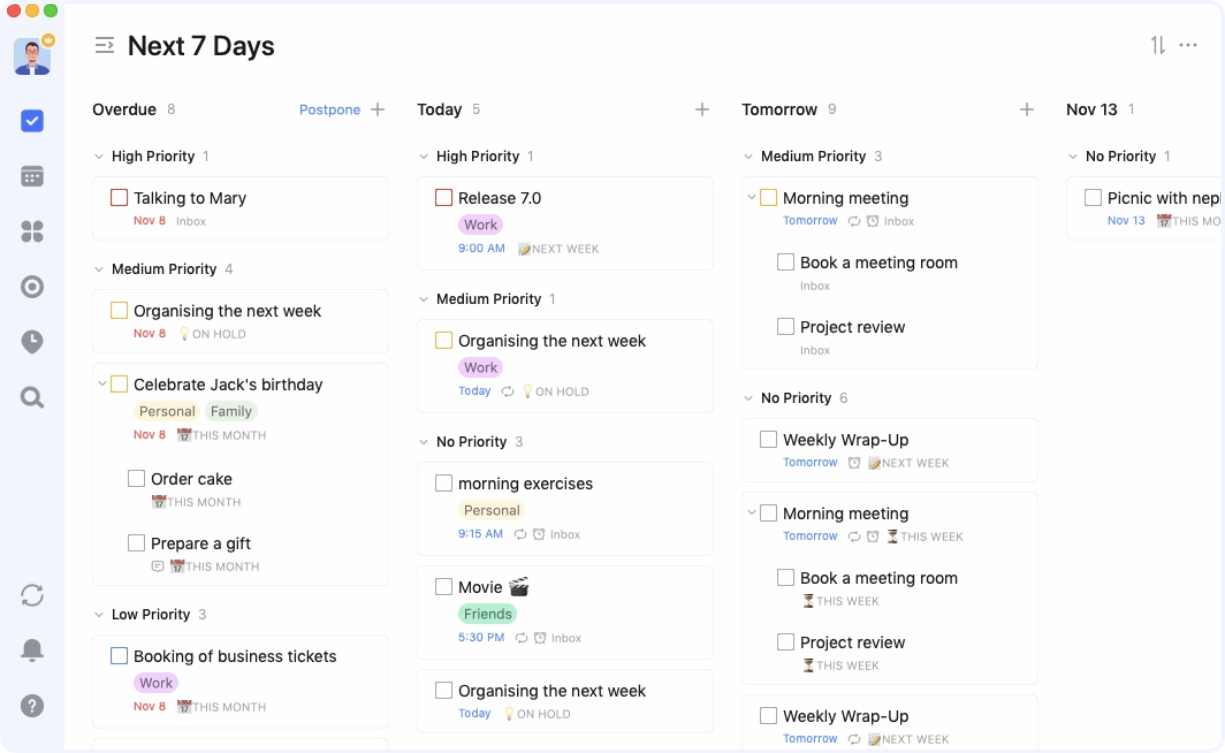This screenshot has width=1225, height=753.
Task: Open Search from the sidebar
Action: coord(31,397)
